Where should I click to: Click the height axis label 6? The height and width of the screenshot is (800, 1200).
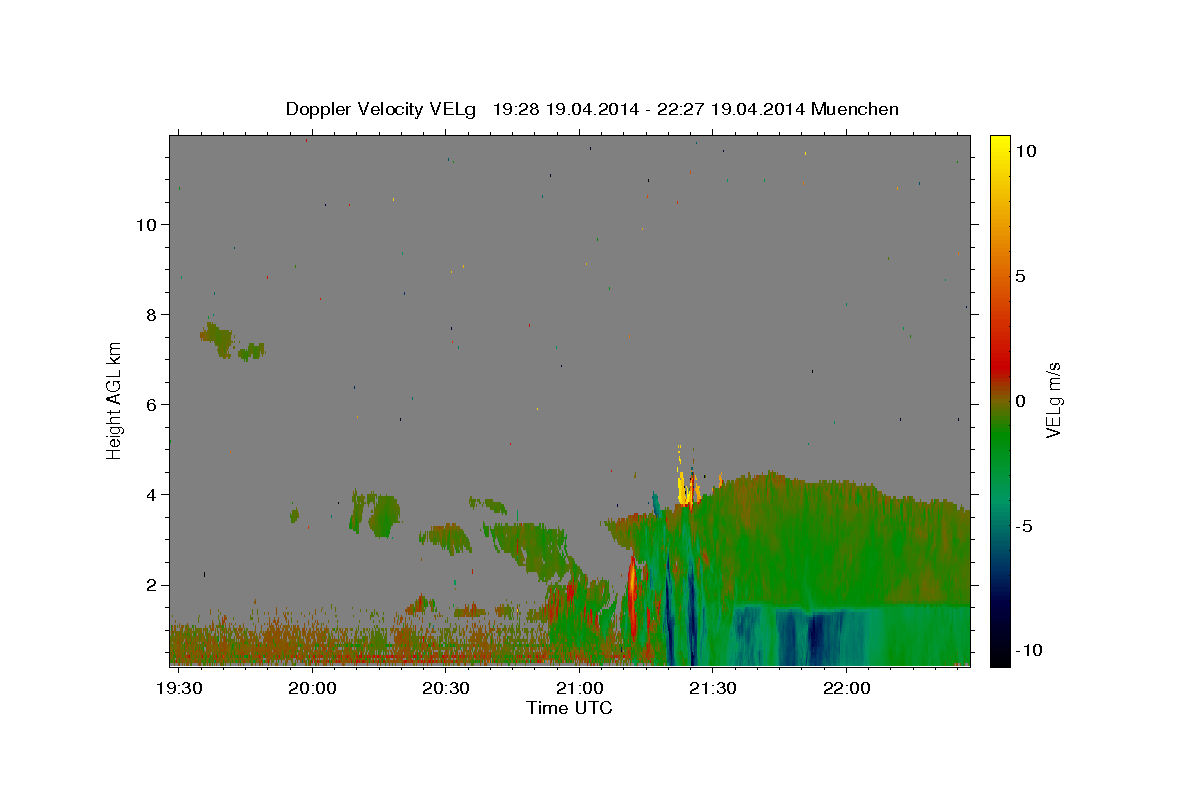click(153, 404)
